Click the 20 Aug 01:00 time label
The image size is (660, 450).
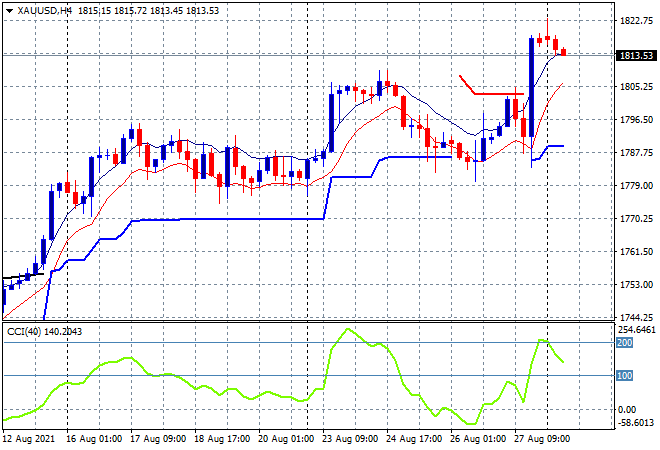286,439
